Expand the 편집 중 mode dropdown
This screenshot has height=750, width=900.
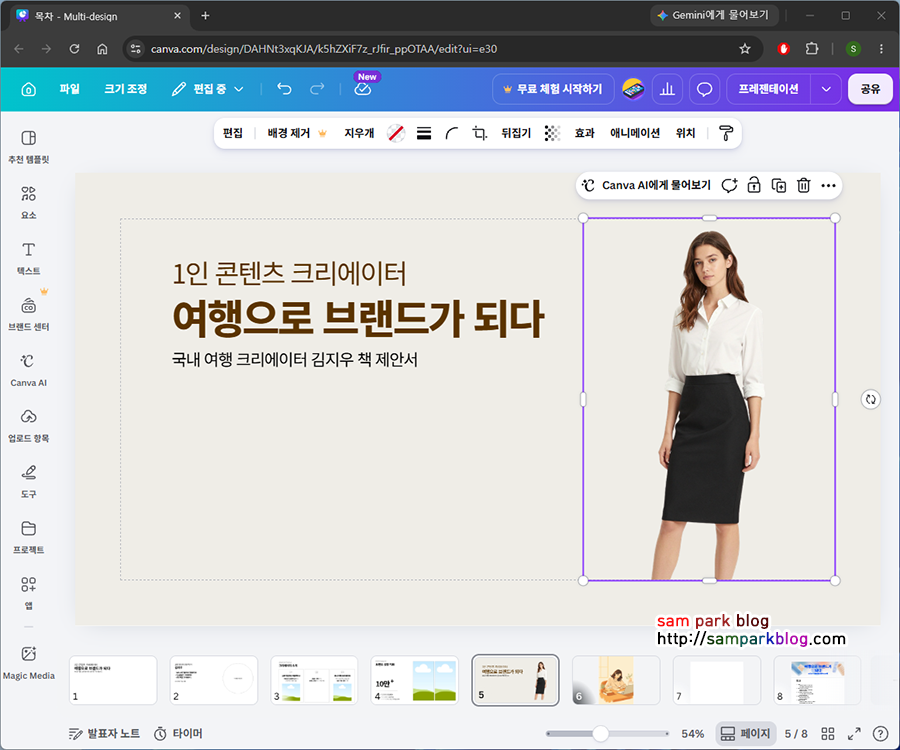click(208, 89)
